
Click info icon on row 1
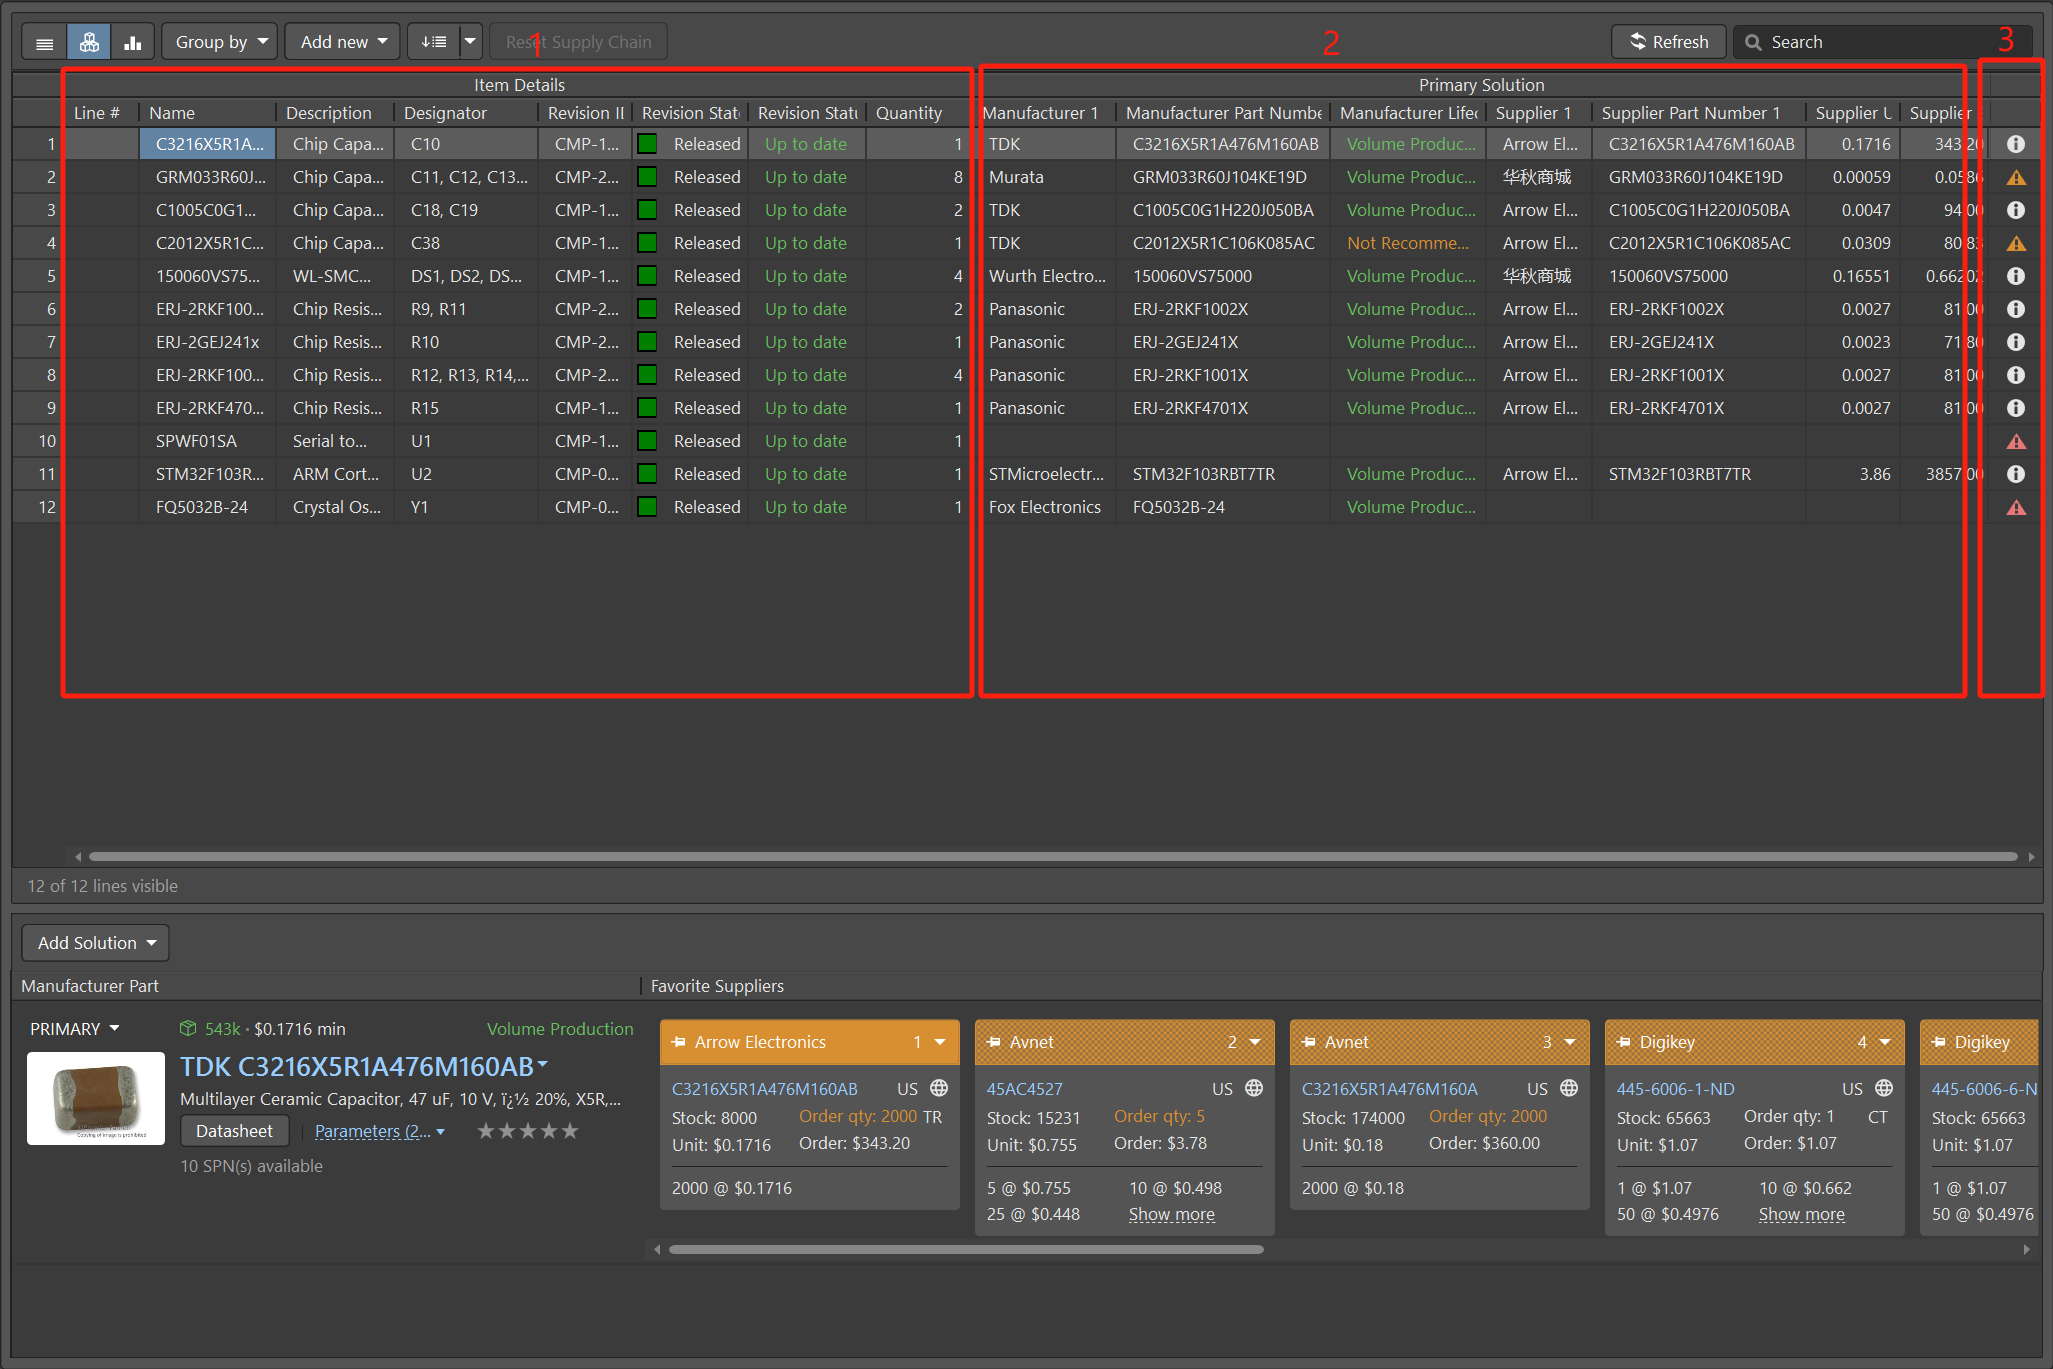pos(2015,144)
